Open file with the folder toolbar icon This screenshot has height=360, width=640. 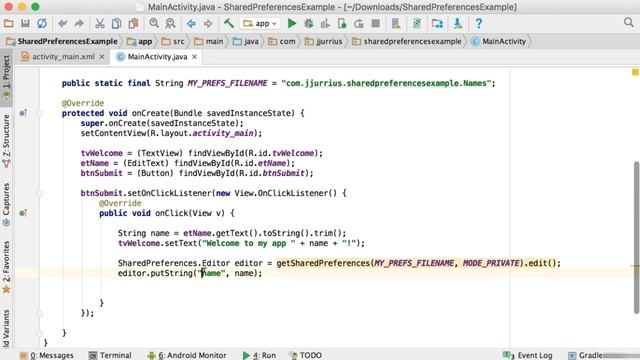click(8, 23)
